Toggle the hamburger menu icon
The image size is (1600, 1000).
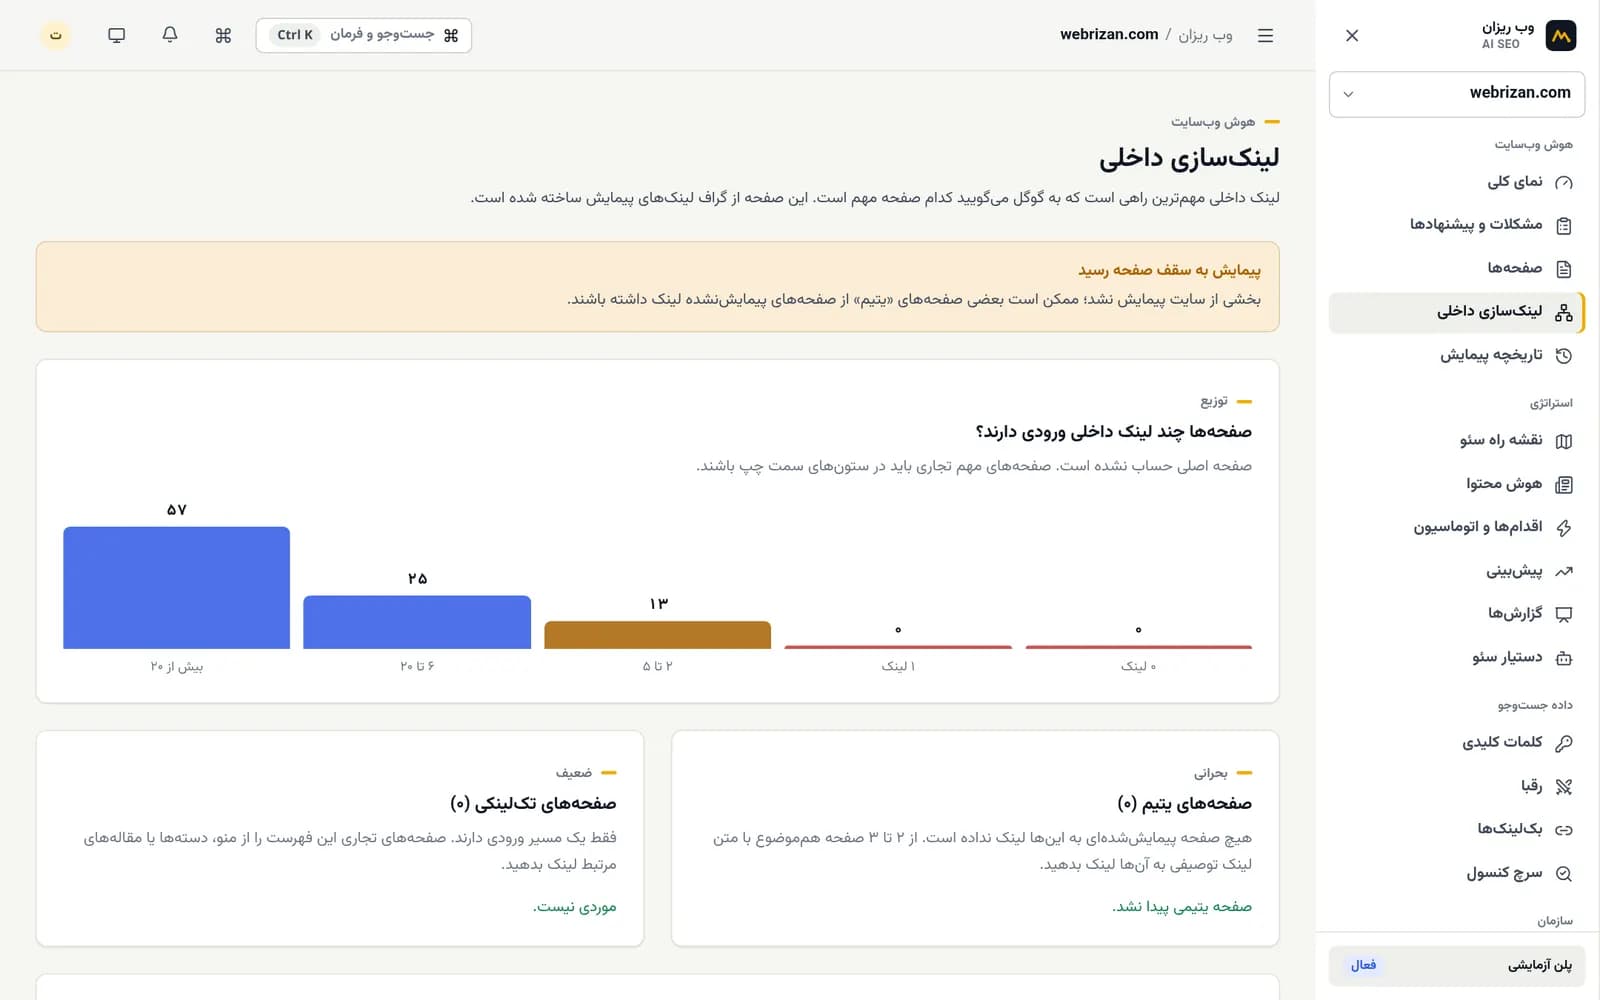click(x=1265, y=35)
